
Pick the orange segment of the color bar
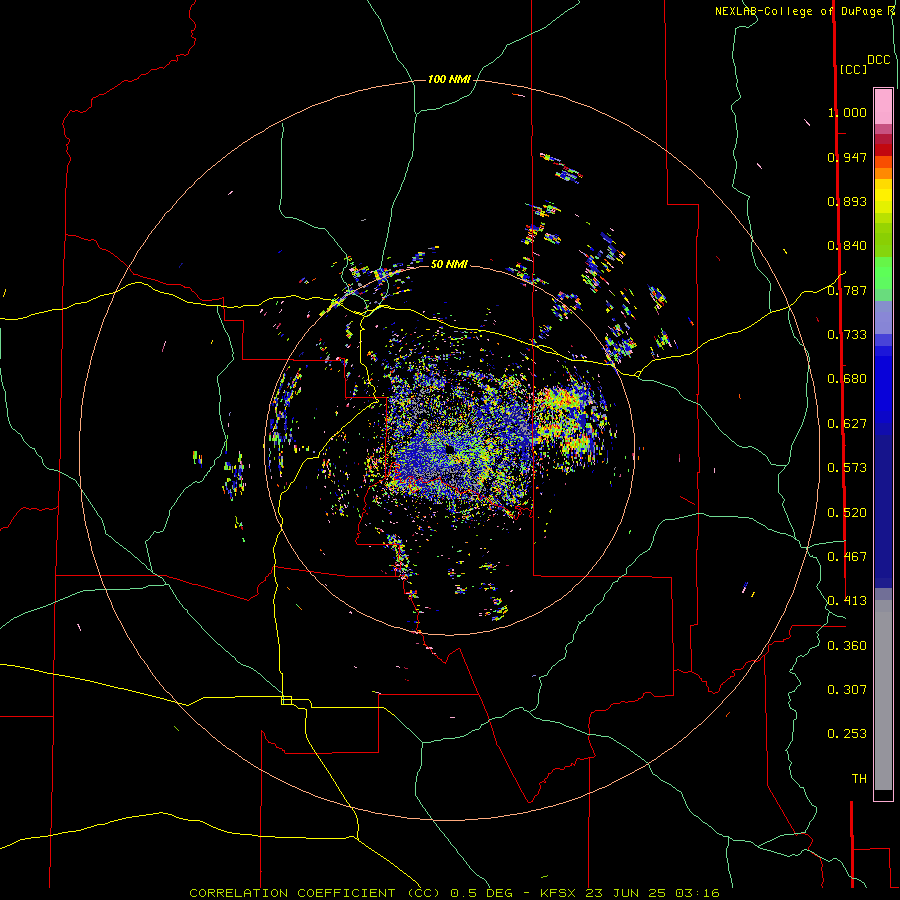[883, 173]
